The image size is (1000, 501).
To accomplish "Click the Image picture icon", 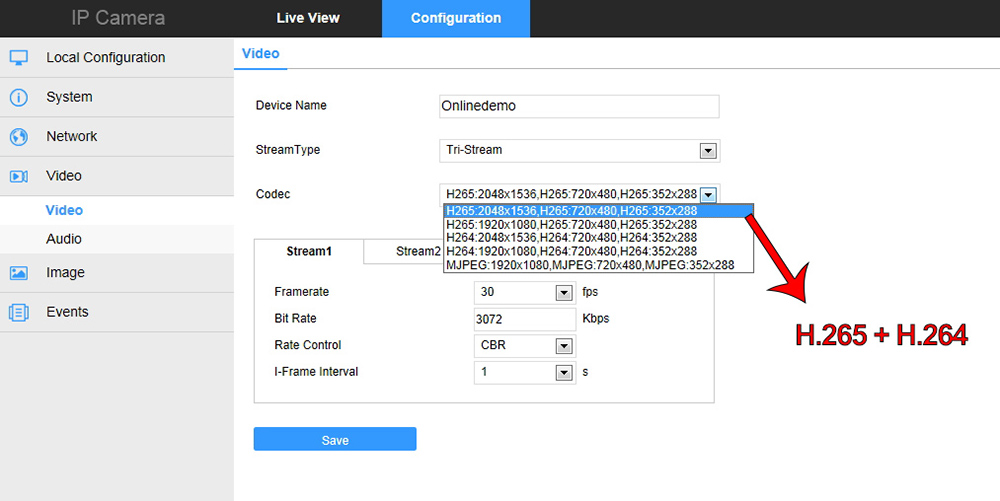I will pos(19,273).
